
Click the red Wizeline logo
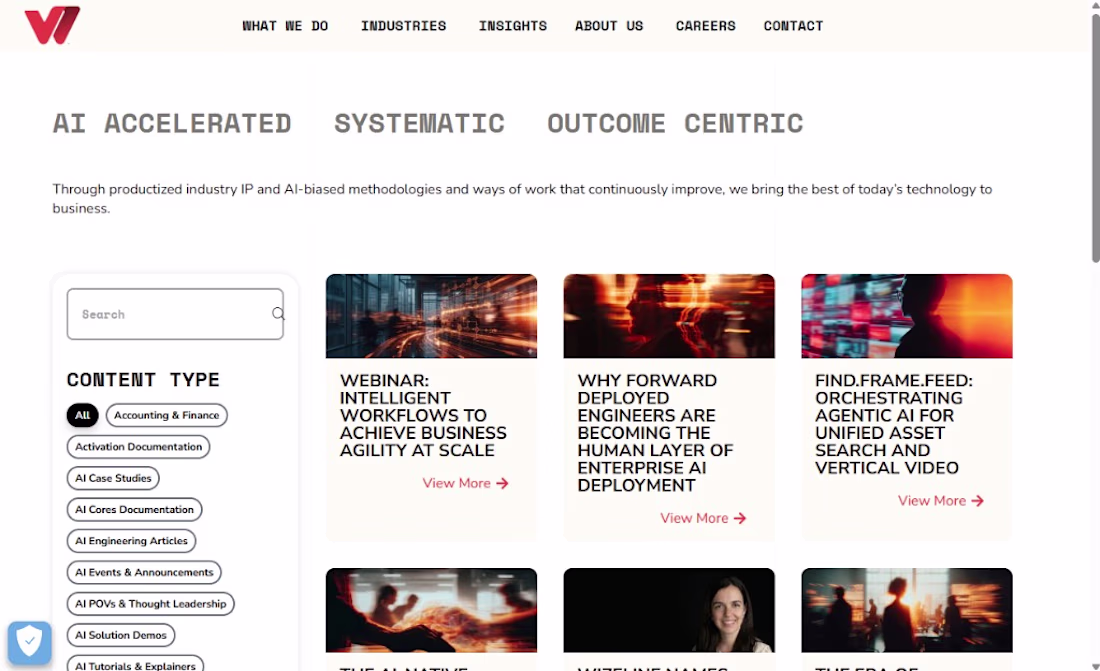pos(52,25)
